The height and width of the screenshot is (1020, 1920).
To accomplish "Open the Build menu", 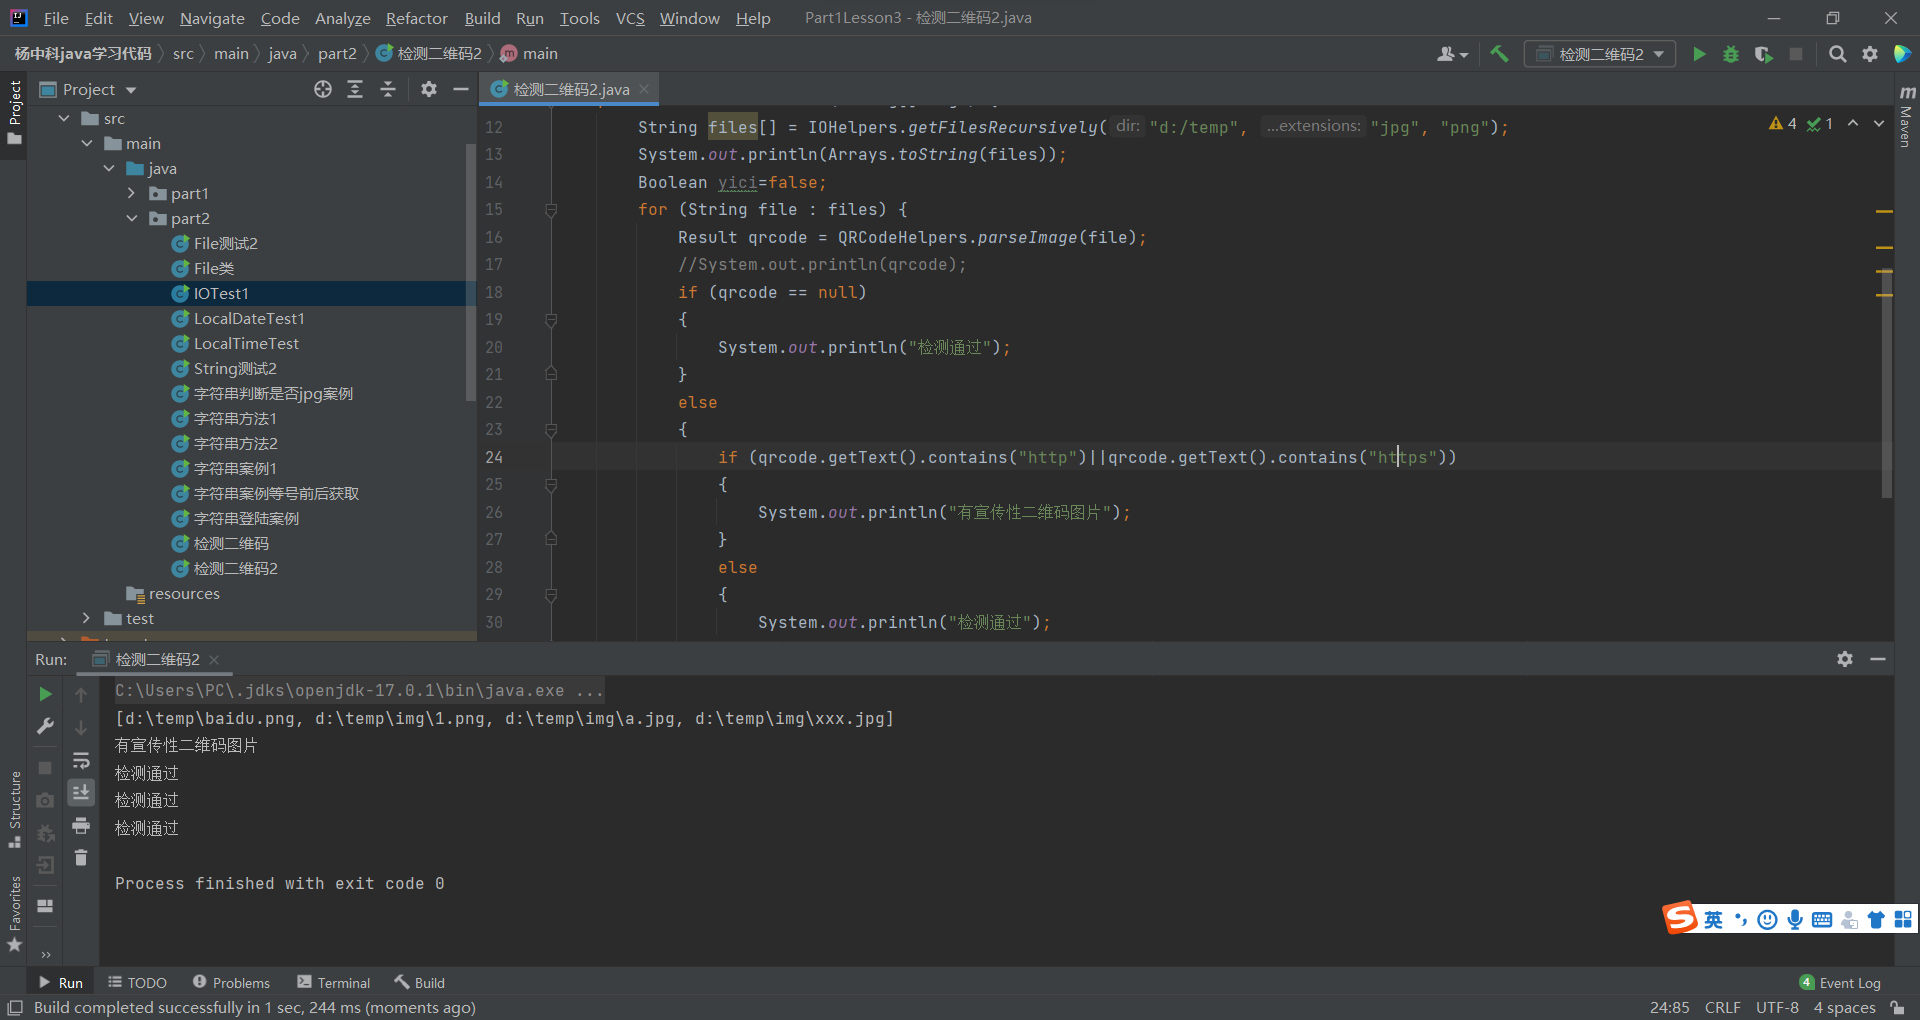I will [482, 18].
